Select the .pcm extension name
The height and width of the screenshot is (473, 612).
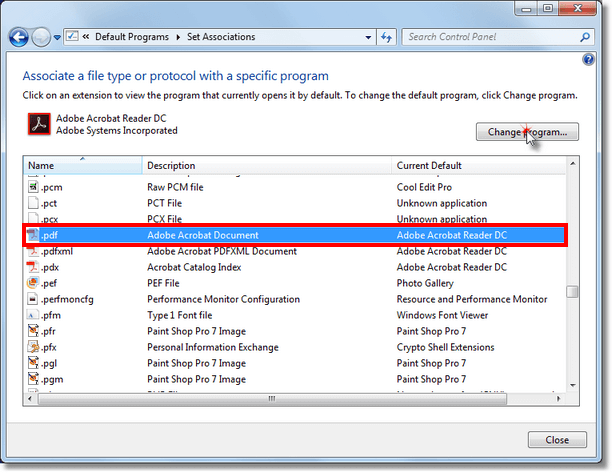click(x=52, y=187)
